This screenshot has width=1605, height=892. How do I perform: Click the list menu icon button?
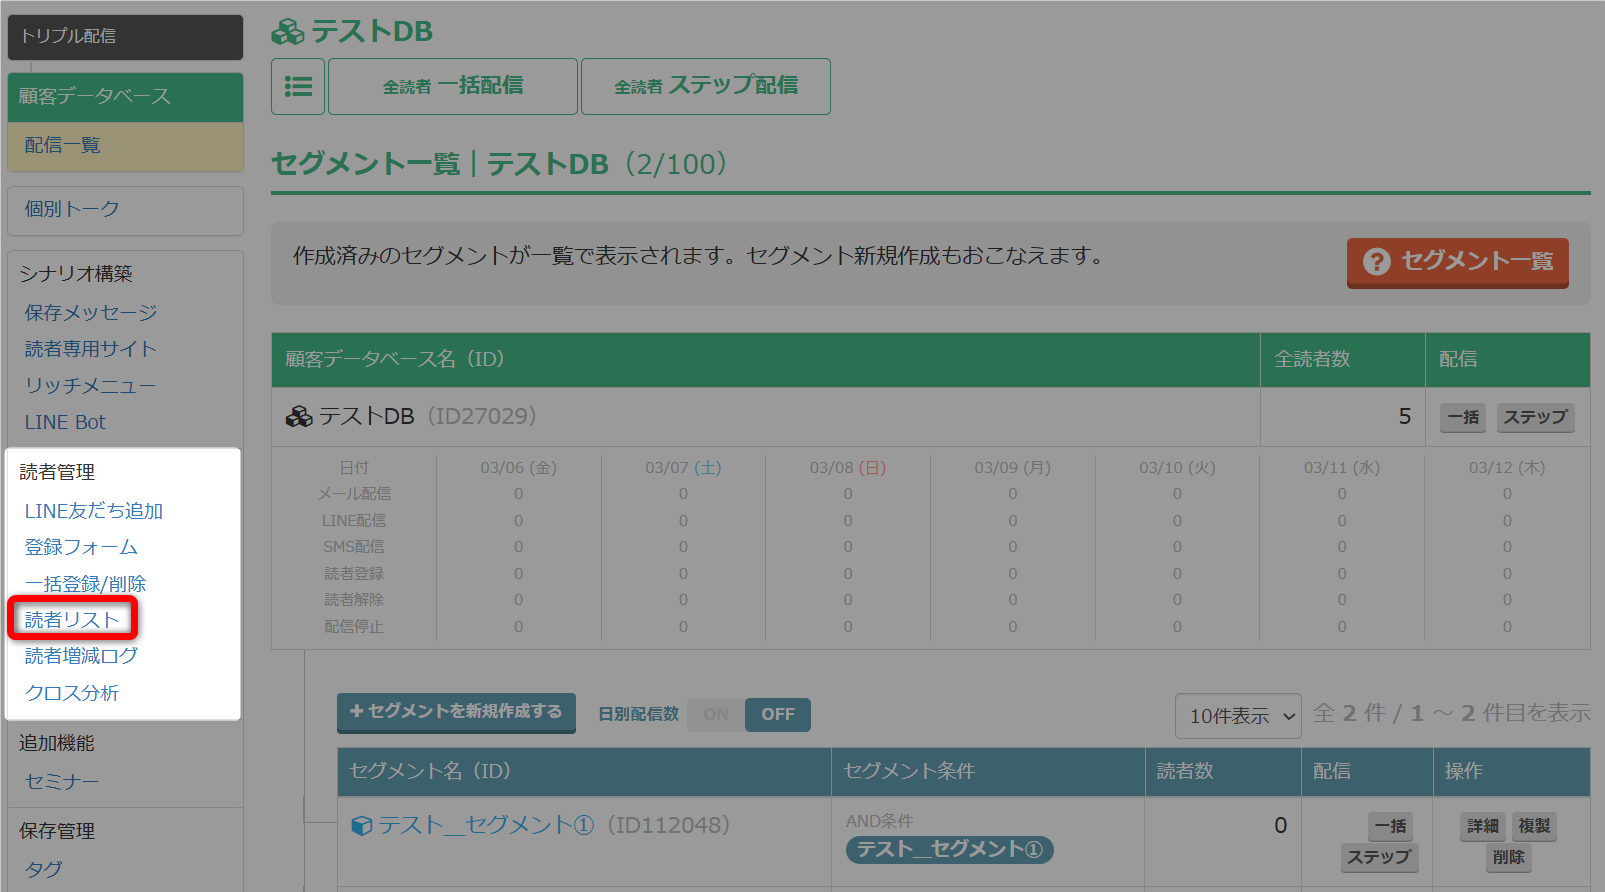298,86
